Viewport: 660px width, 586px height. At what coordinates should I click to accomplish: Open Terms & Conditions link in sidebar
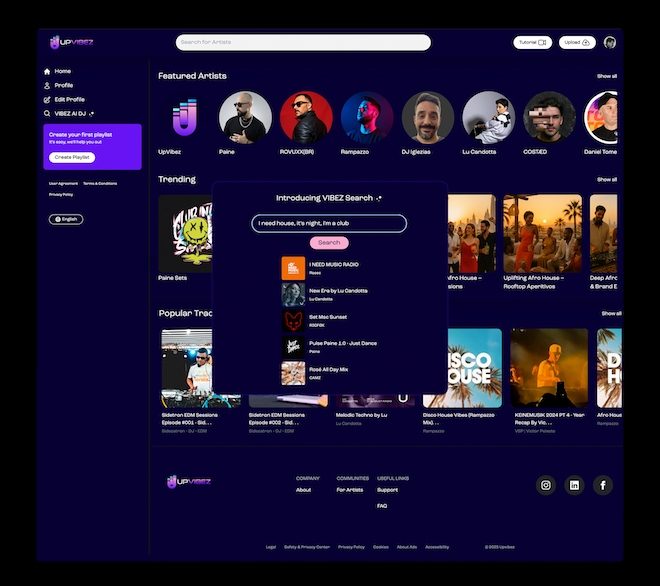[x=100, y=184]
